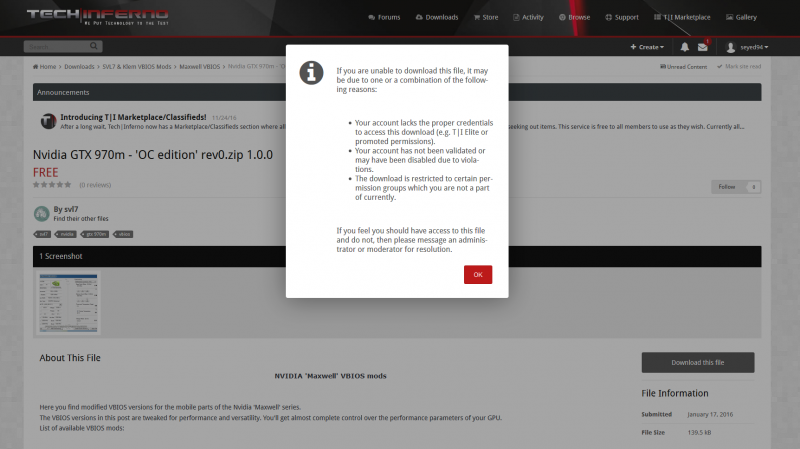
Task: Click the user avatar icon in header
Action: click(731, 47)
